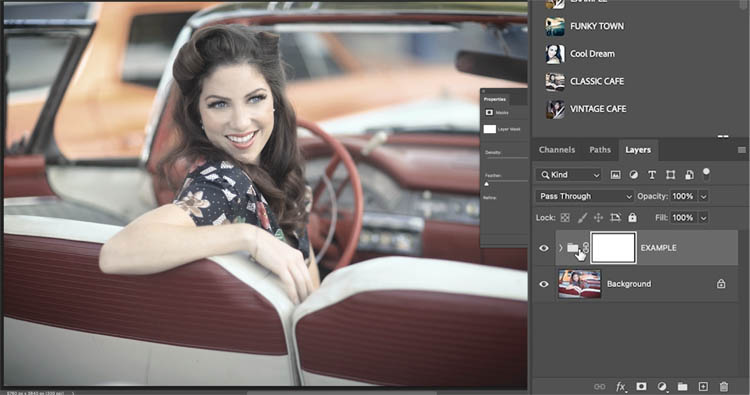Open the Layers panel hamburger menu
This screenshot has height=395, width=750.
(x=741, y=150)
